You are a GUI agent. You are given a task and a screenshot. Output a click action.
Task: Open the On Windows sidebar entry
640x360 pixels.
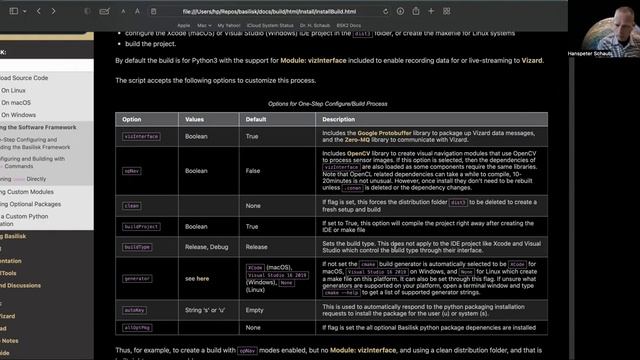18,115
